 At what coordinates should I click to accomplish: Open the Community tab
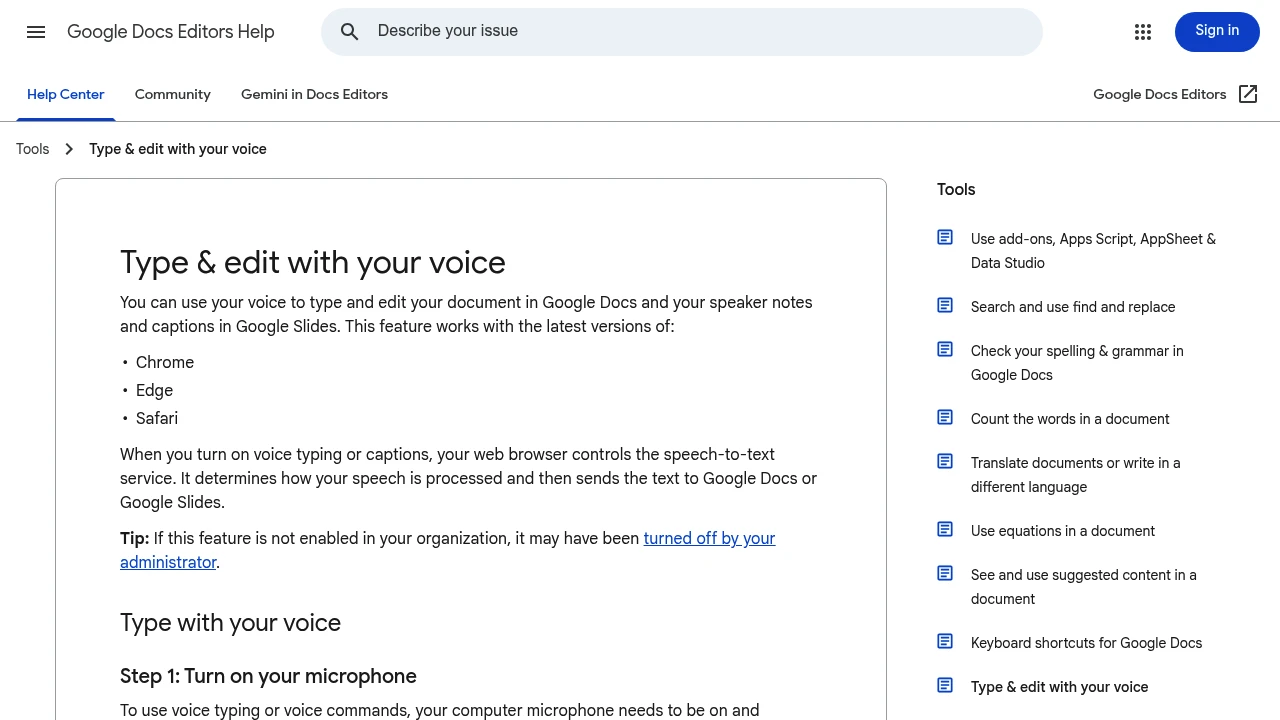click(x=173, y=94)
